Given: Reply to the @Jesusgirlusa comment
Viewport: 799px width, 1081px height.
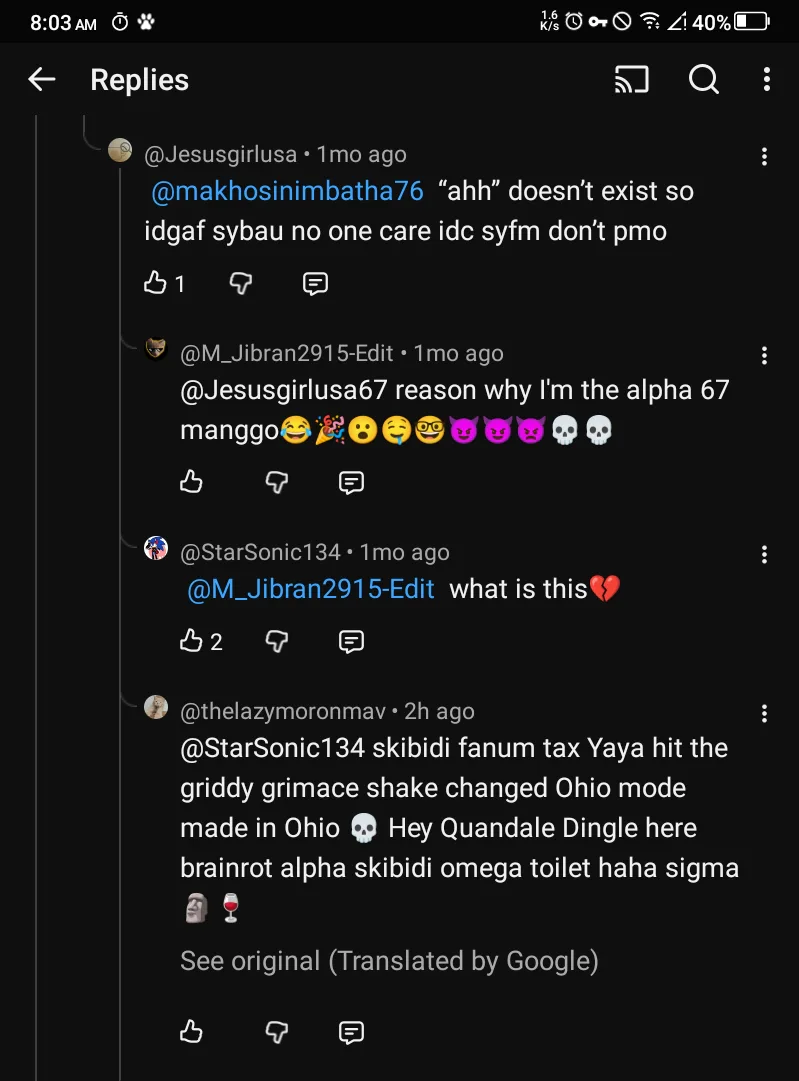Looking at the screenshot, I should coord(315,284).
